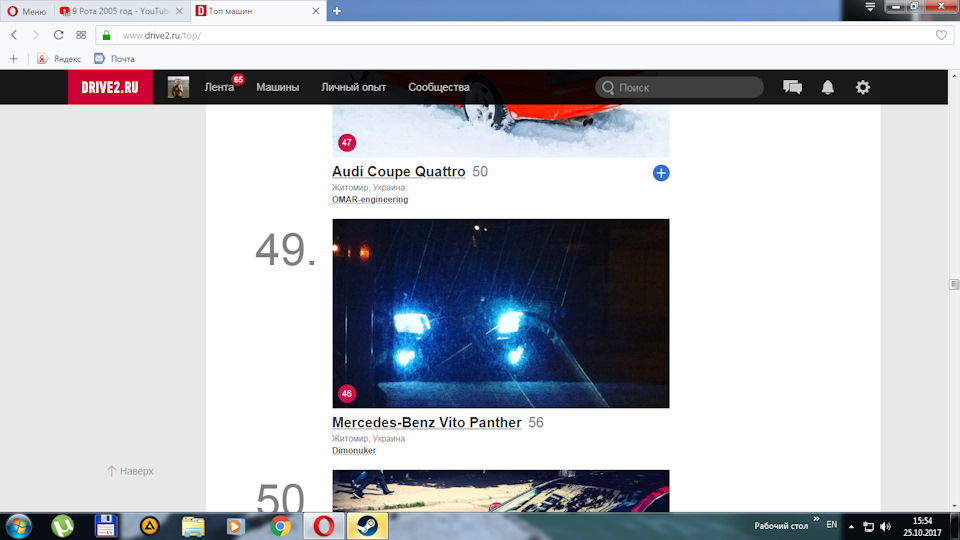960x540 pixels.
Task: Open the Почта bookmark
Action: click(x=114, y=59)
